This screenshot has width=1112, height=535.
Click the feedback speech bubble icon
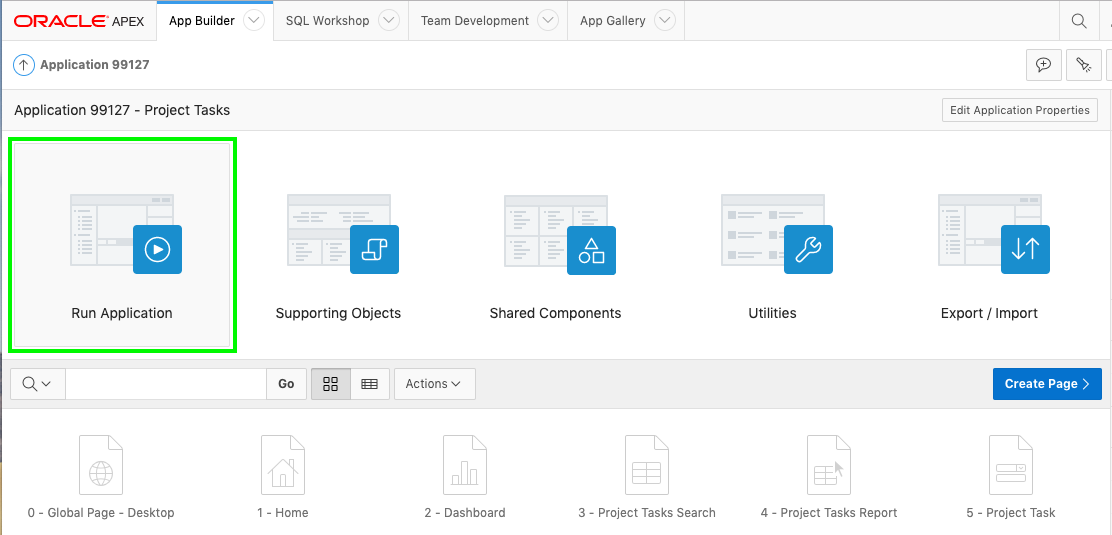click(1043, 65)
